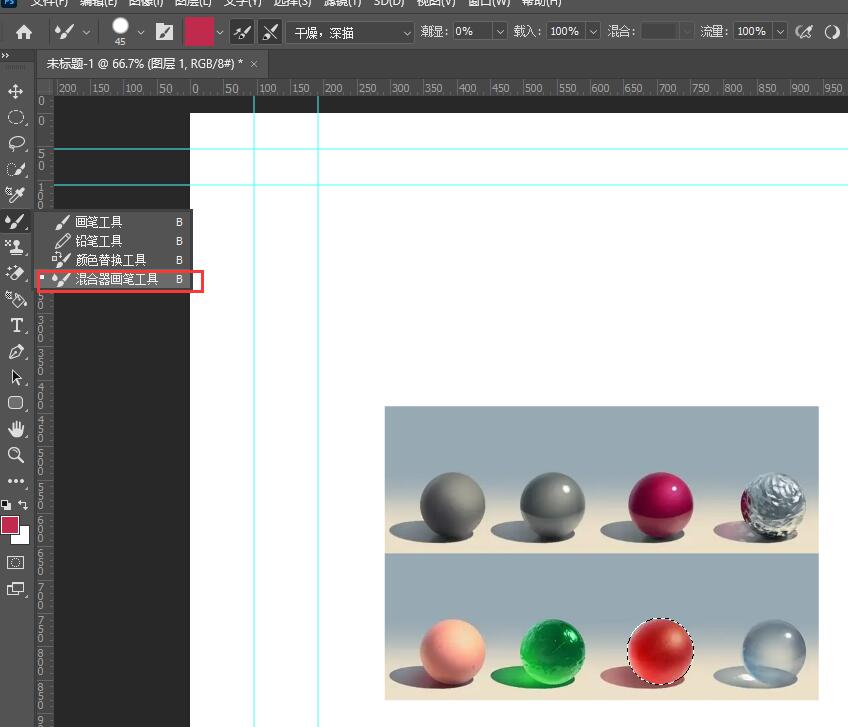
Task: Reset to default foreground and background colors
Action: pyautogui.click(x=6, y=505)
